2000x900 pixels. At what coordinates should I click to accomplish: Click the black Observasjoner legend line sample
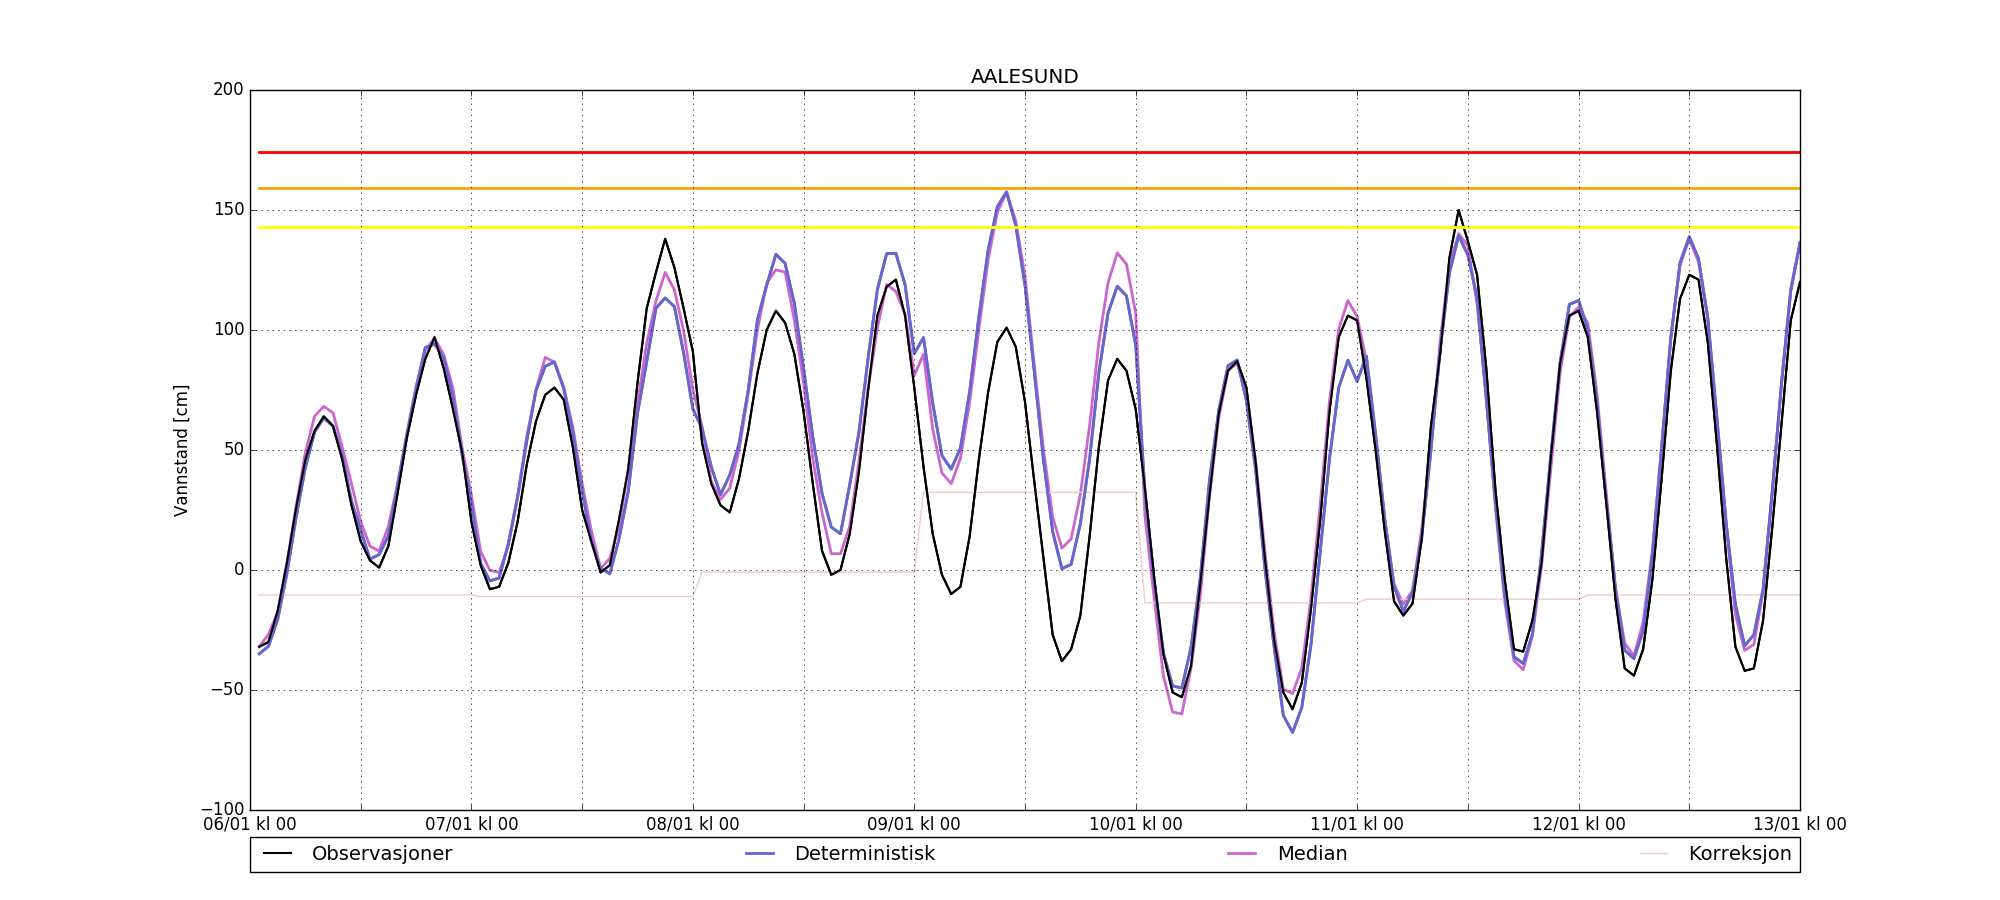(277, 854)
